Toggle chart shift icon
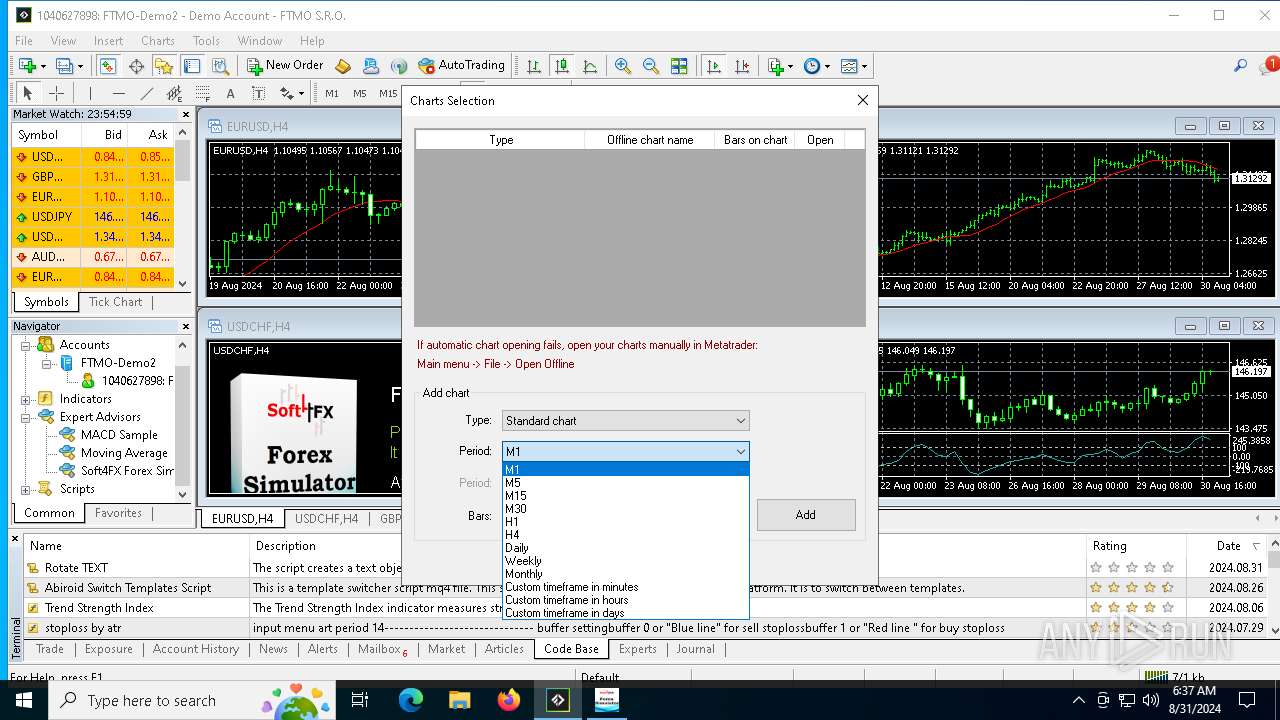The image size is (1280, 720). tap(742, 66)
